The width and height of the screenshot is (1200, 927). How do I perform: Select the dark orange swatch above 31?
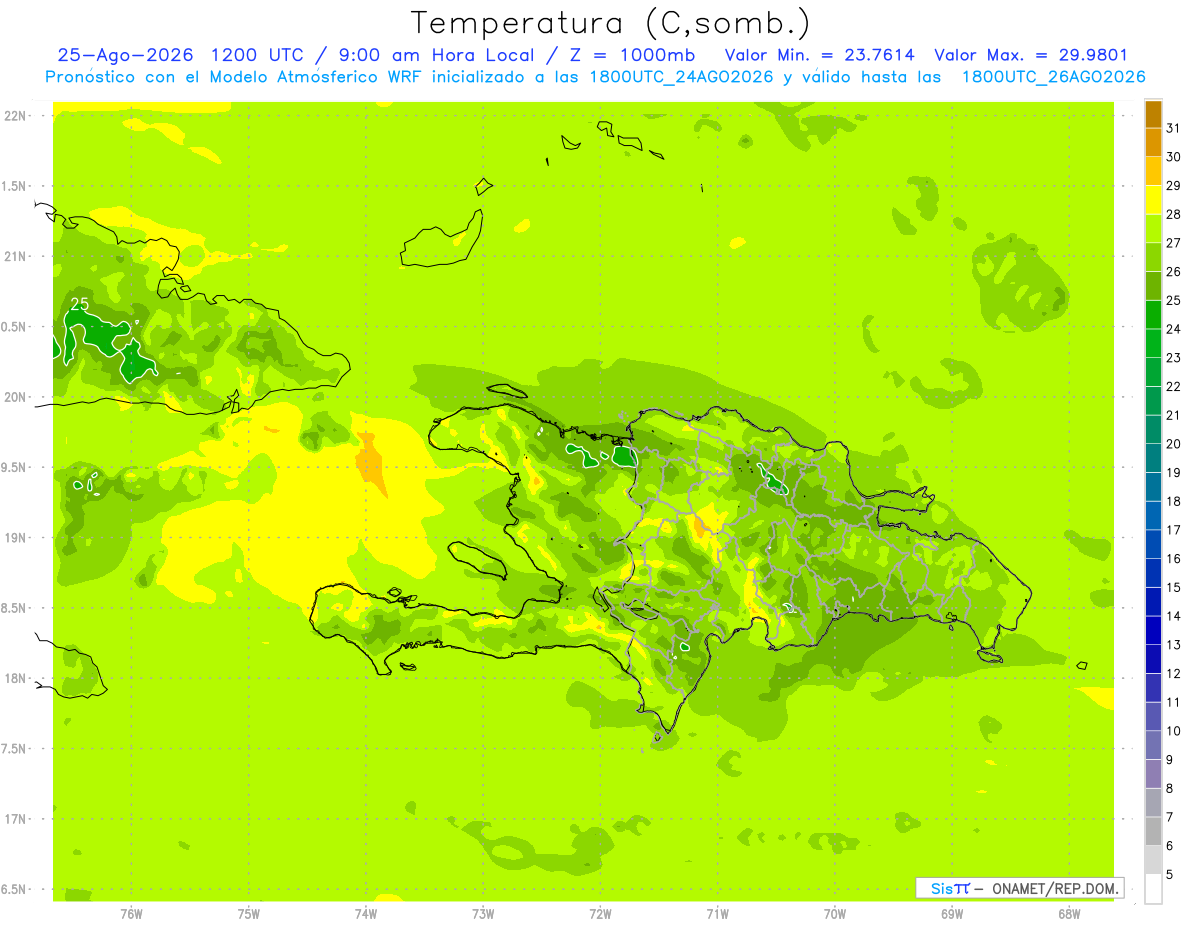pyautogui.click(x=1153, y=114)
